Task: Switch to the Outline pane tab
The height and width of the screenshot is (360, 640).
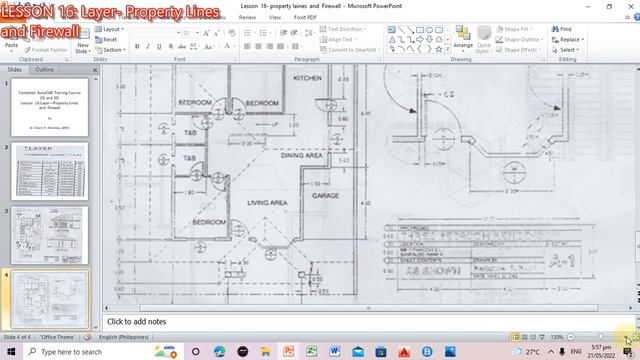Action: click(44, 70)
